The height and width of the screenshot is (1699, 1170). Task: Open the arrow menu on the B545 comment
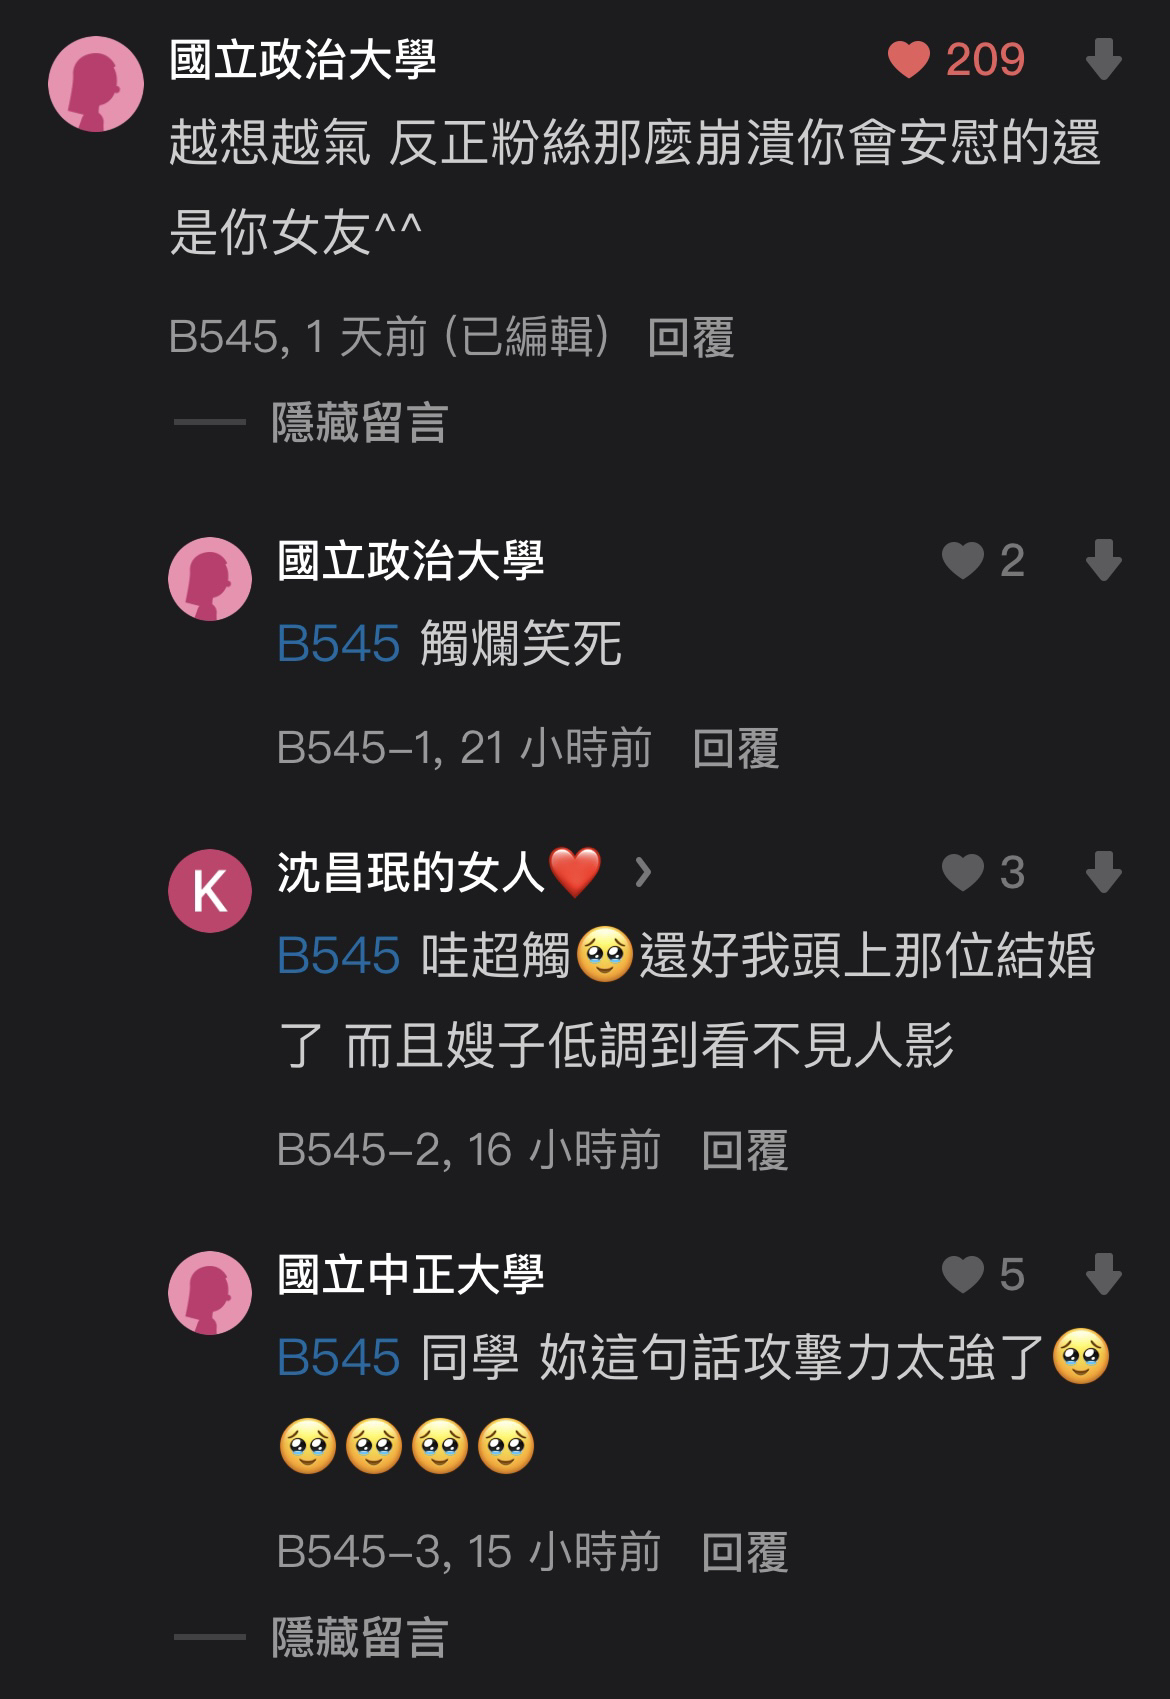pos(1104,60)
